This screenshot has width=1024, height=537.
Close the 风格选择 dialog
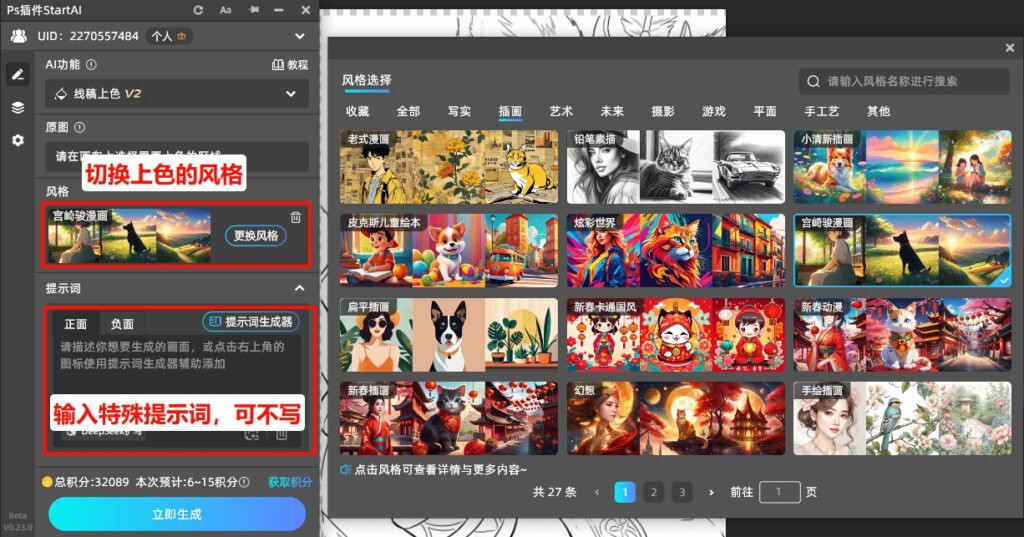coord(1010,48)
